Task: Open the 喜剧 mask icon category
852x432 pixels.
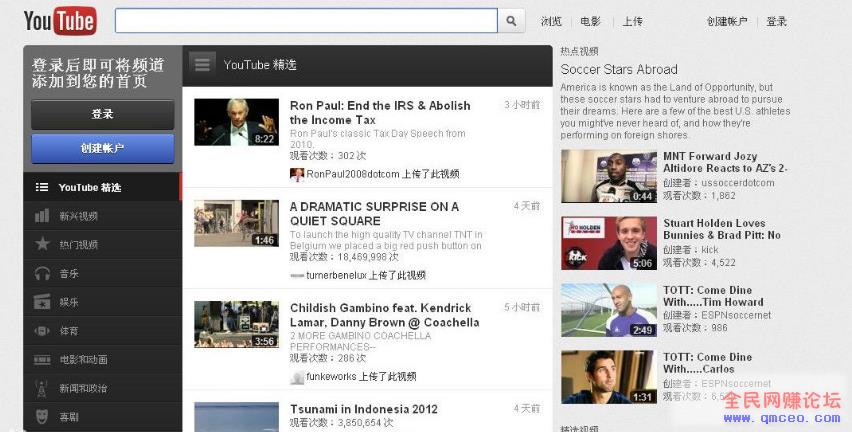Action: [42, 417]
